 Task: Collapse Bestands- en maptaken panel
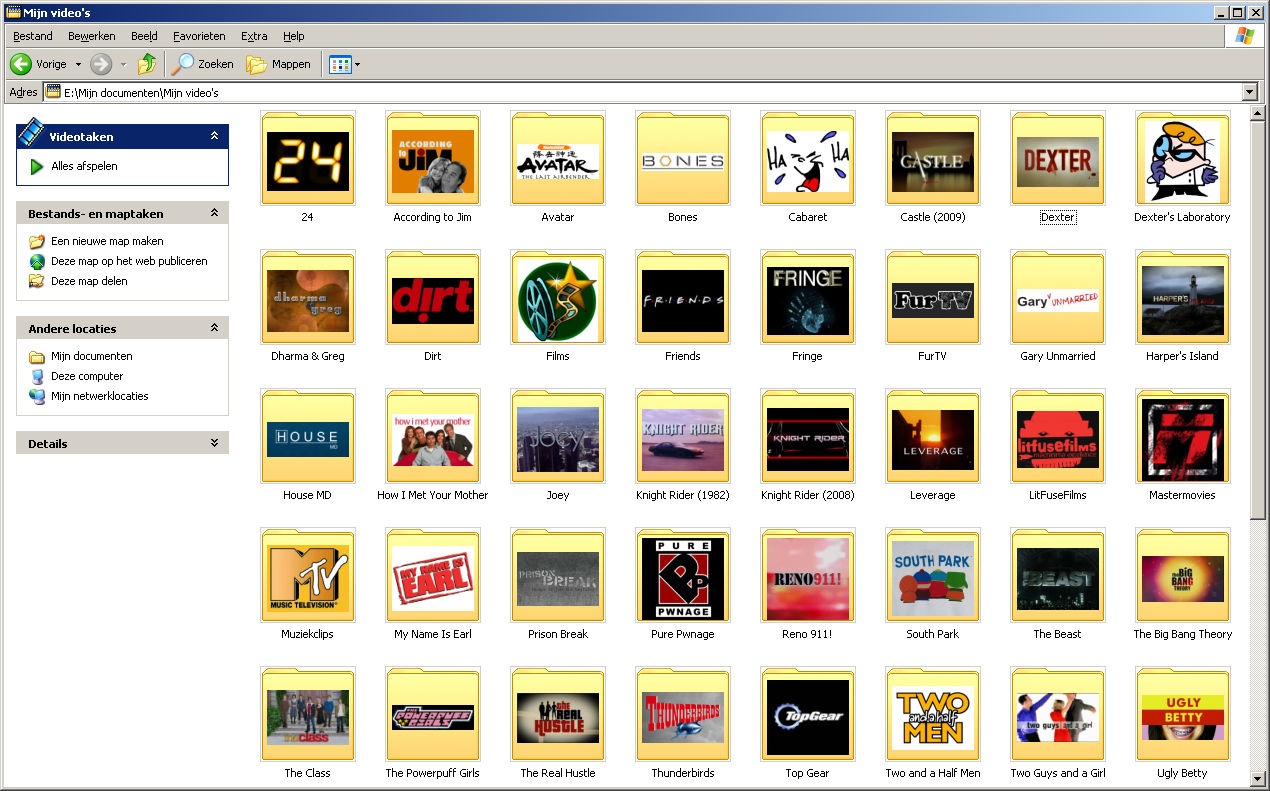(x=214, y=213)
